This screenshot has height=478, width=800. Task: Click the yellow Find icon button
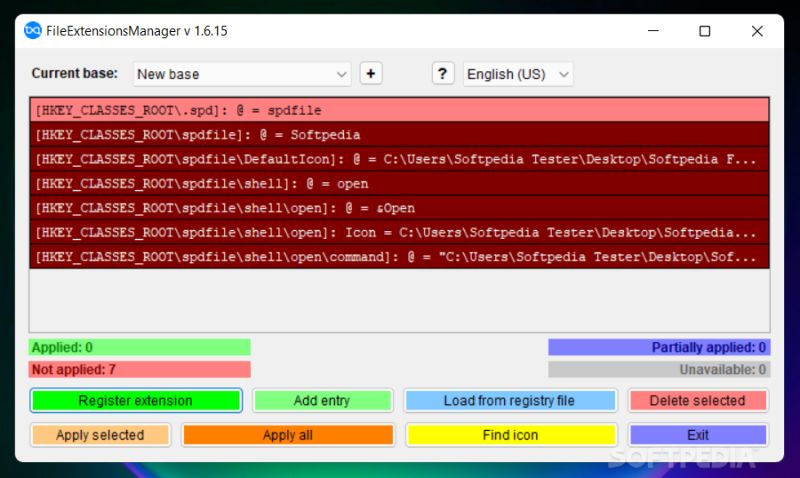tap(510, 435)
